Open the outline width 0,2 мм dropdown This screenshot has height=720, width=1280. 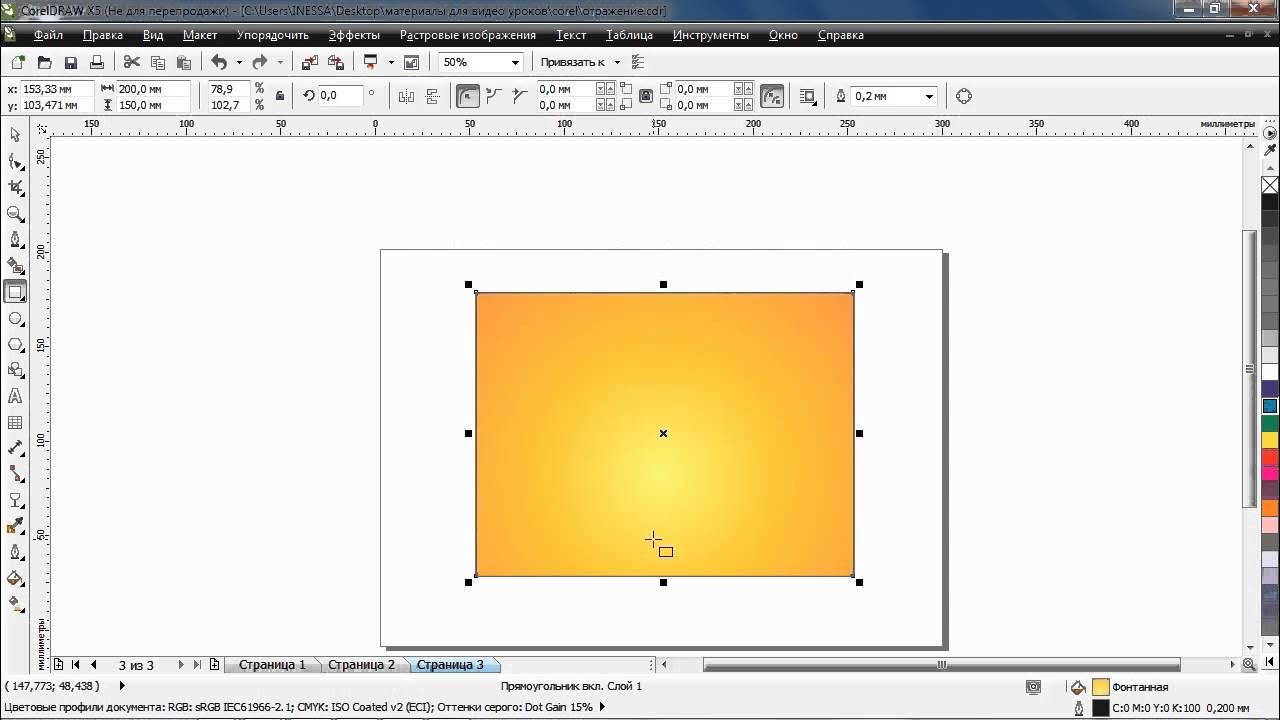pos(929,96)
